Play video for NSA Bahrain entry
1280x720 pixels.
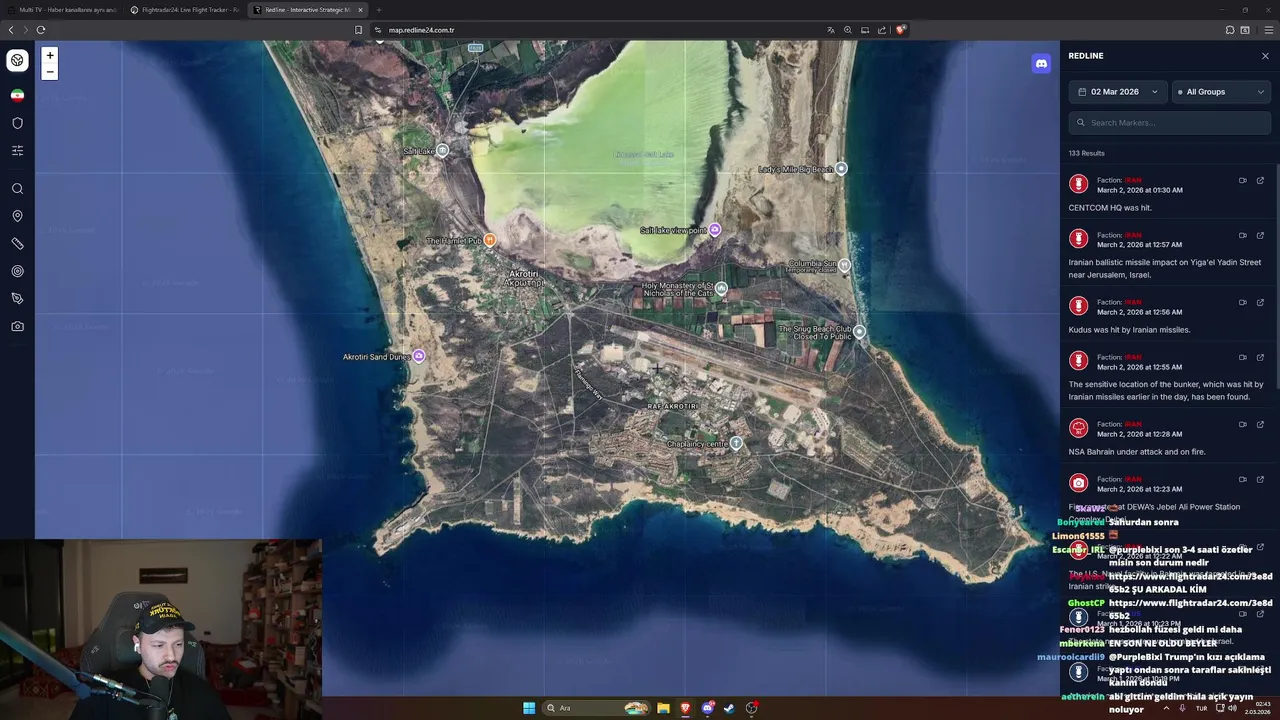coord(1243,425)
